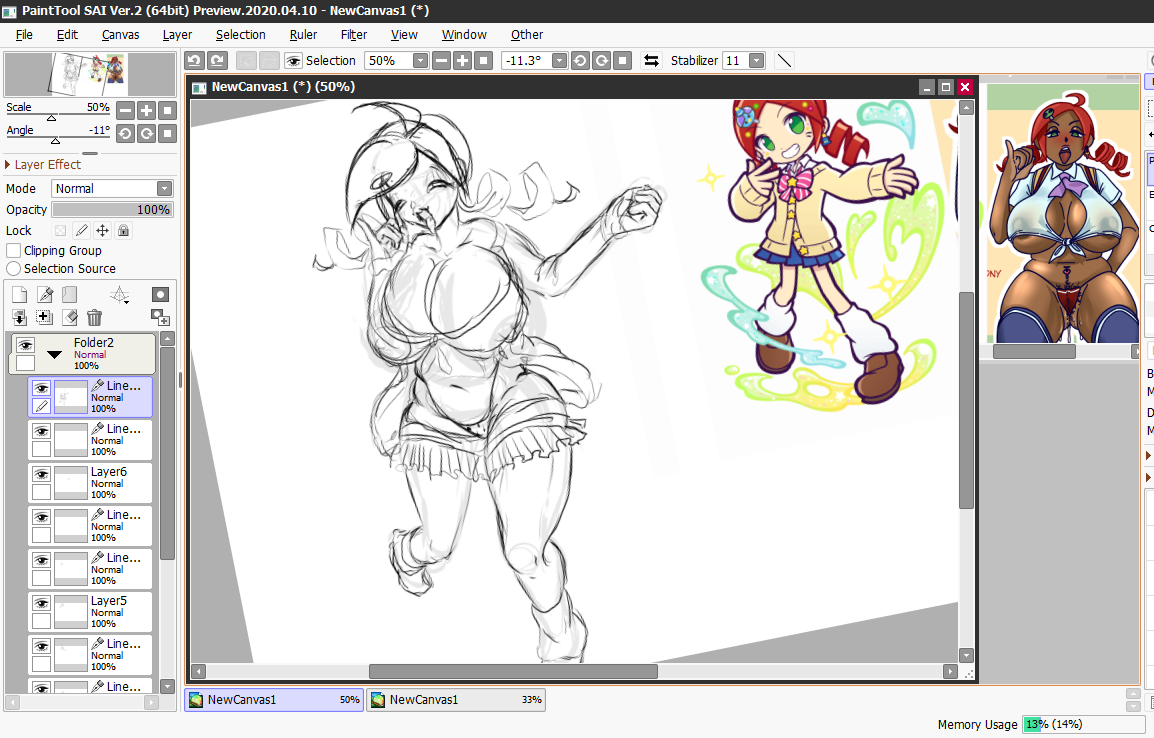Decrease Scale in the navigator panel
The width and height of the screenshot is (1154, 738).
click(x=126, y=110)
